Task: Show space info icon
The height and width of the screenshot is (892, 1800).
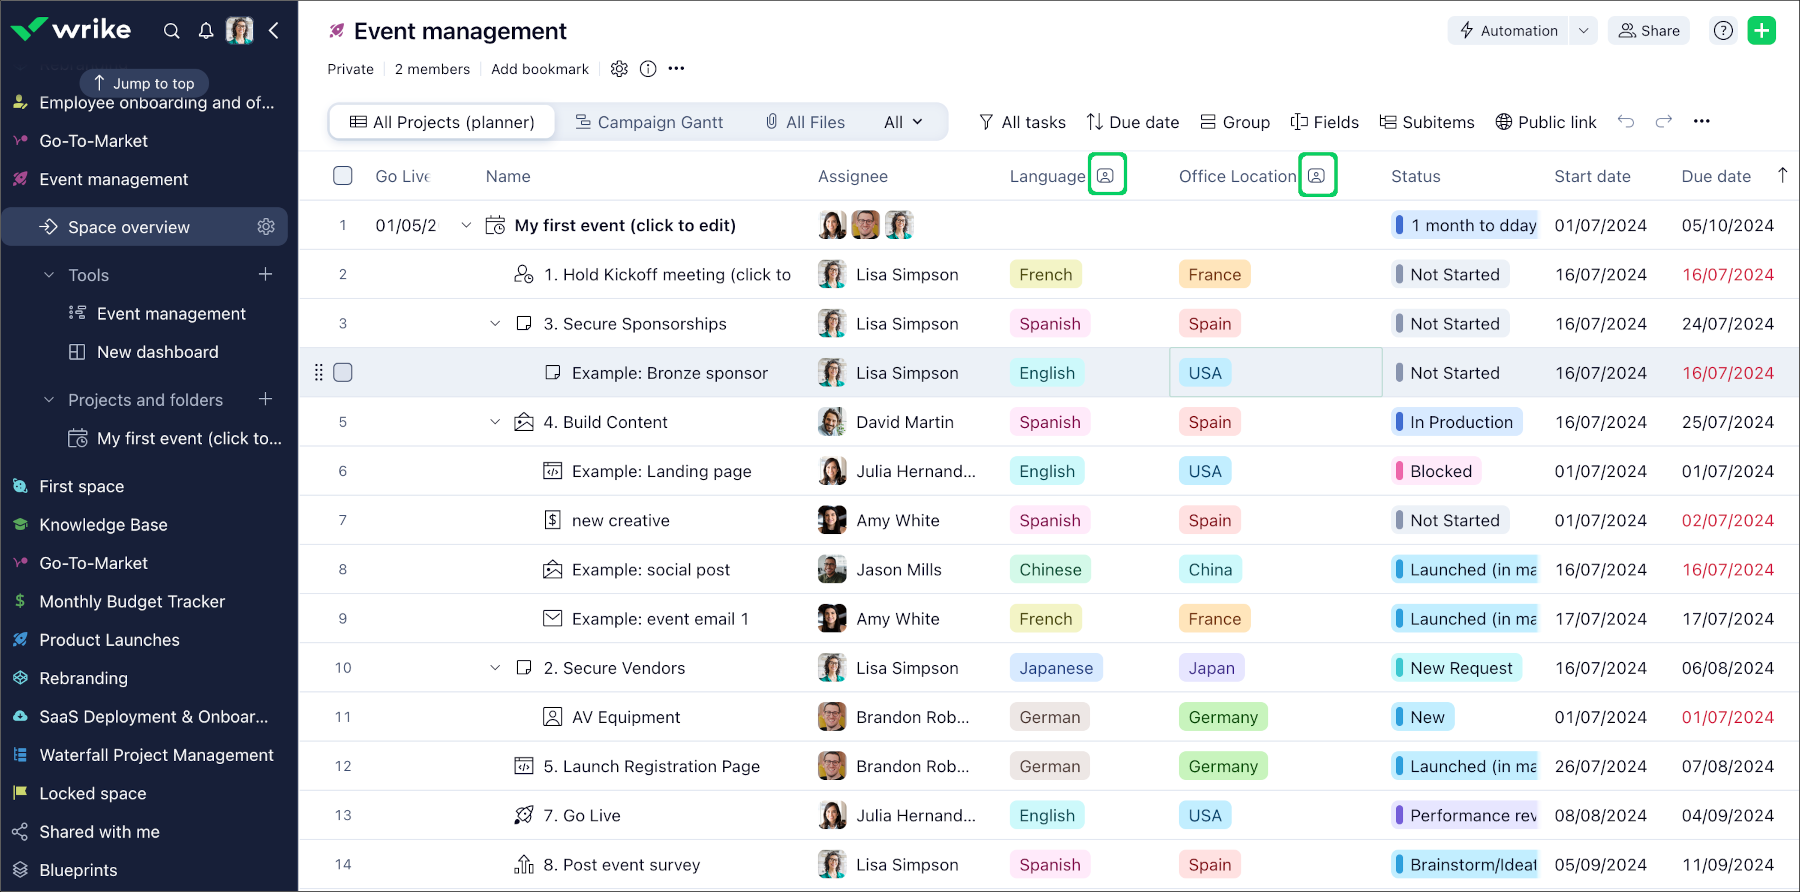Action: (x=648, y=69)
